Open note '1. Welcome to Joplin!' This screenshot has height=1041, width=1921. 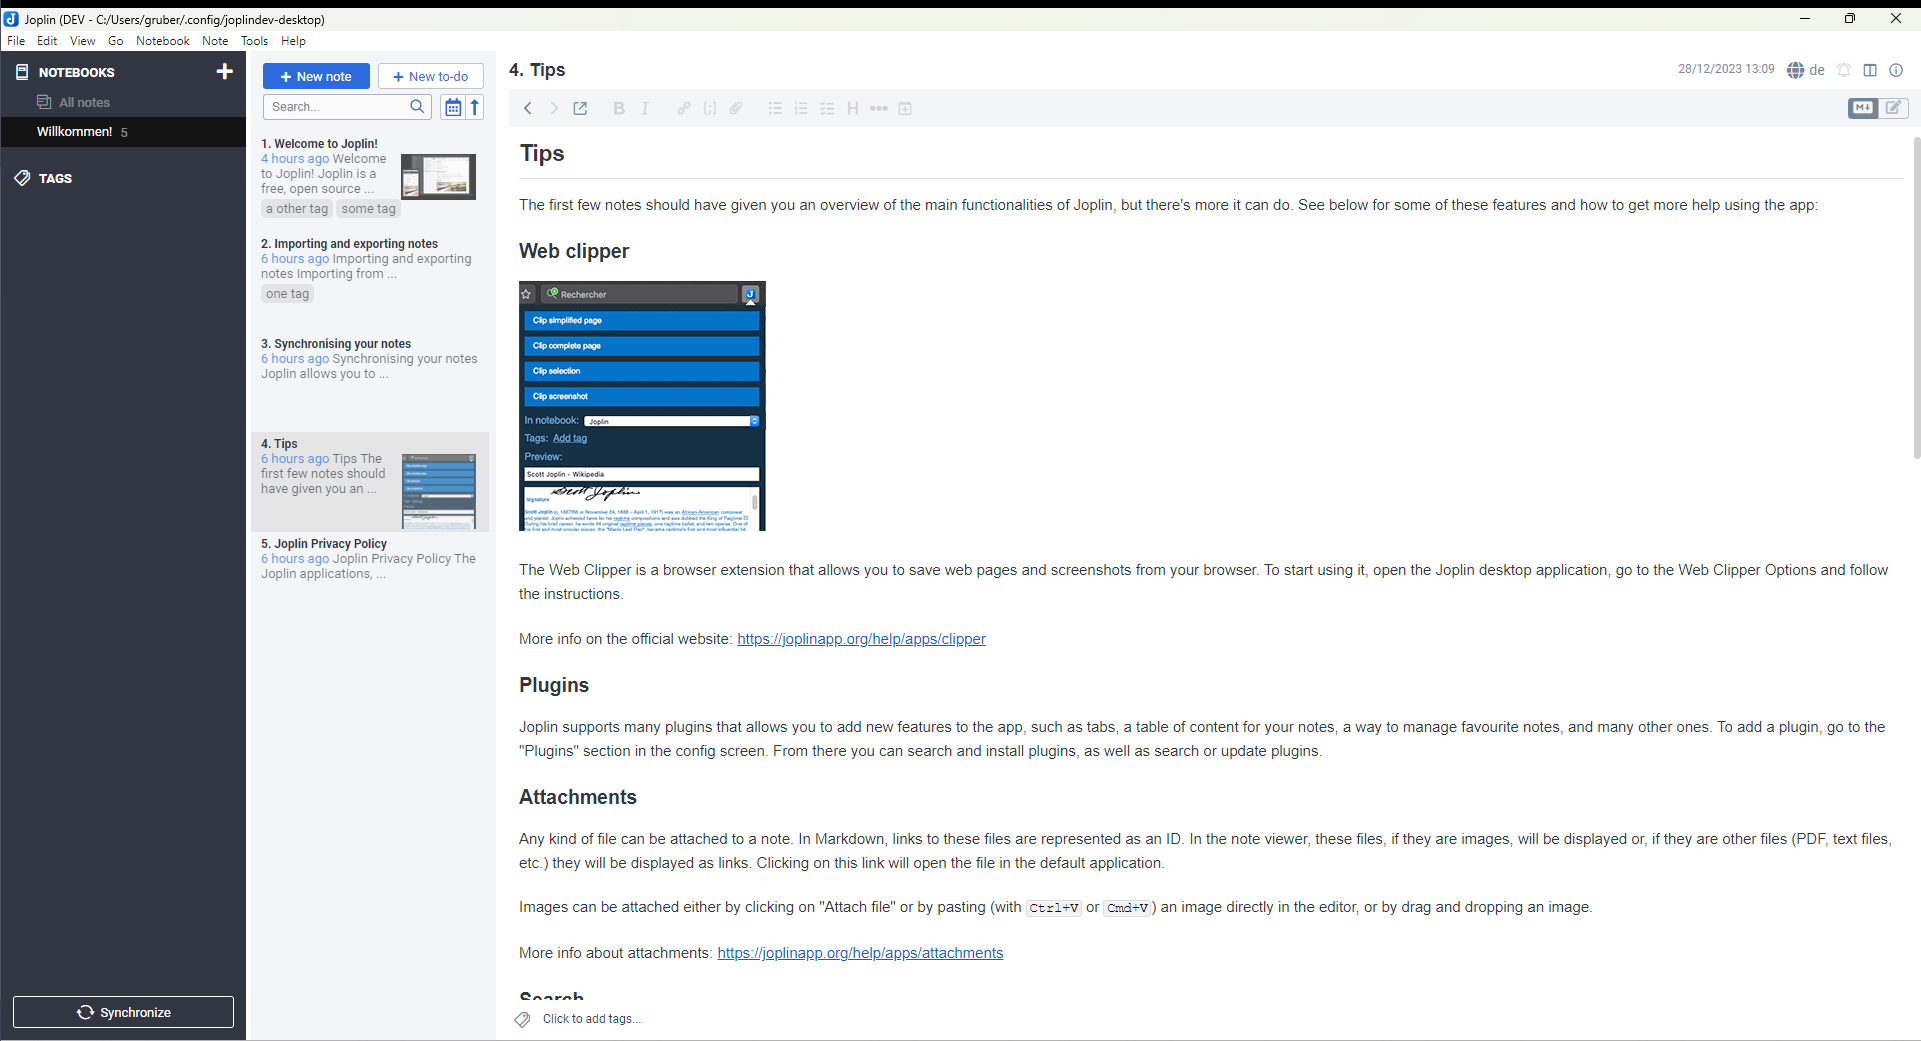point(369,180)
